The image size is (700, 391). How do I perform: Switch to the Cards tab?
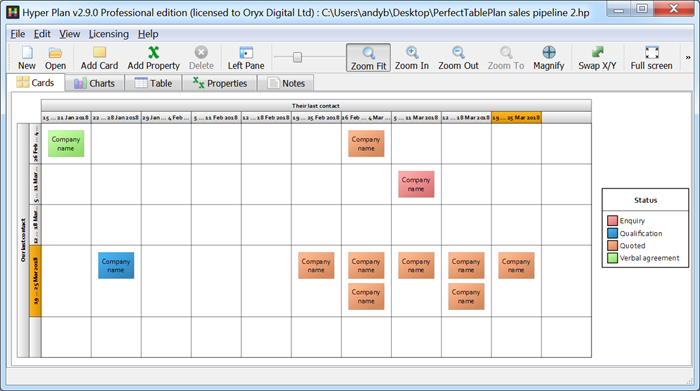pos(35,83)
